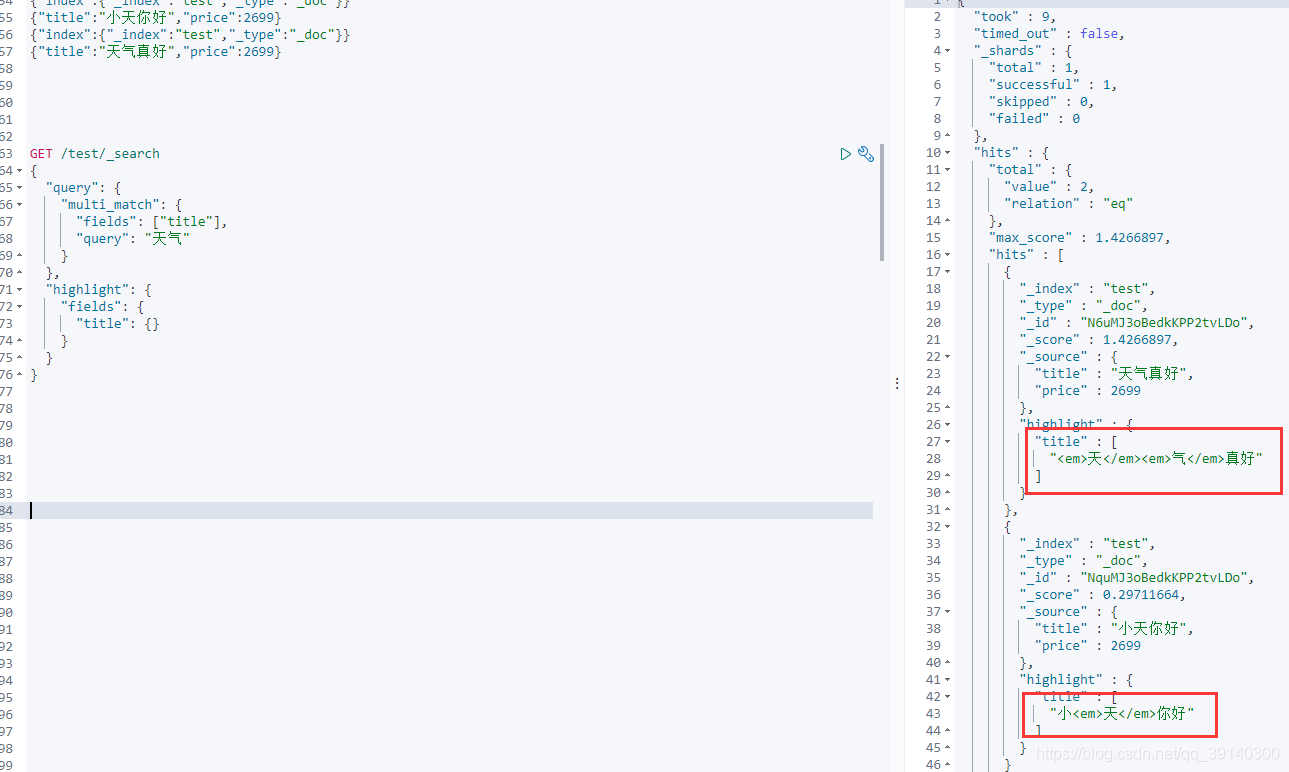Click "failed" : 0 in response
The image size is (1289, 772).
[x=1034, y=119]
